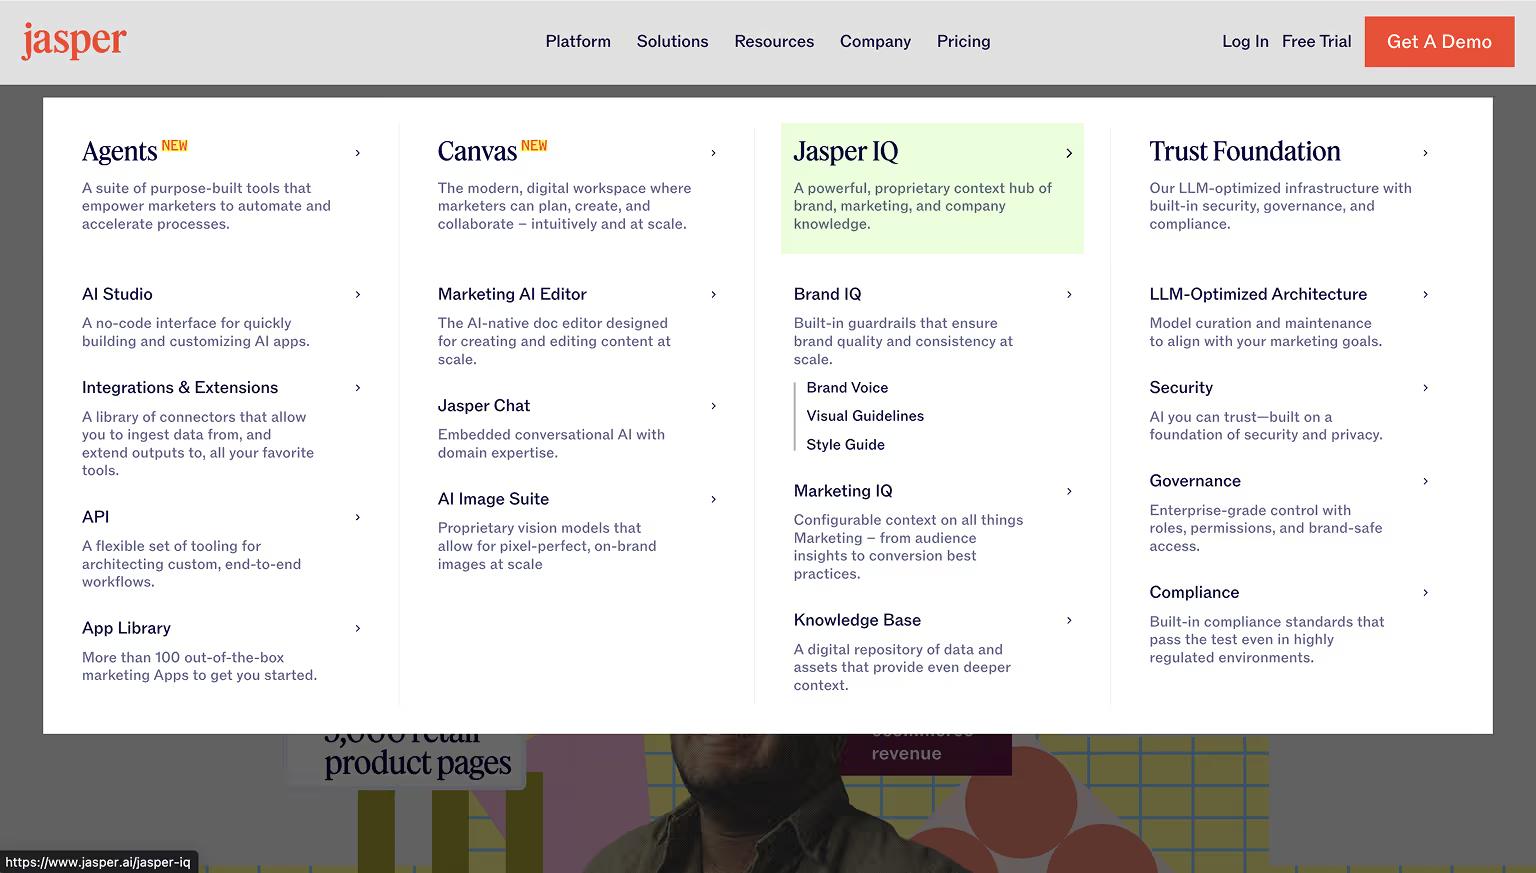Image resolution: width=1536 pixels, height=873 pixels.
Task: Click the Jasper logo
Action: coord(74,41)
